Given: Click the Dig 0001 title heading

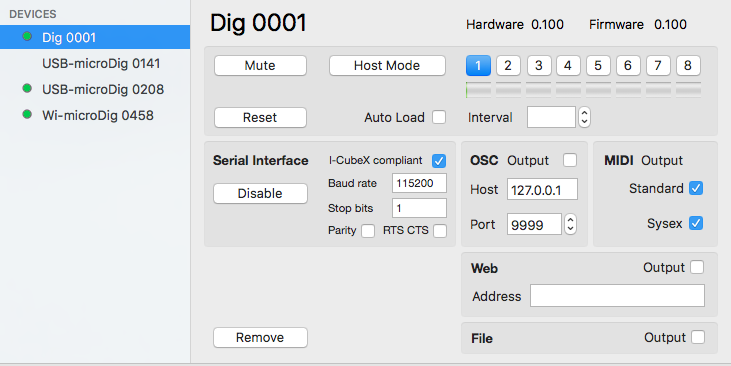Looking at the screenshot, I should click(x=258, y=23).
